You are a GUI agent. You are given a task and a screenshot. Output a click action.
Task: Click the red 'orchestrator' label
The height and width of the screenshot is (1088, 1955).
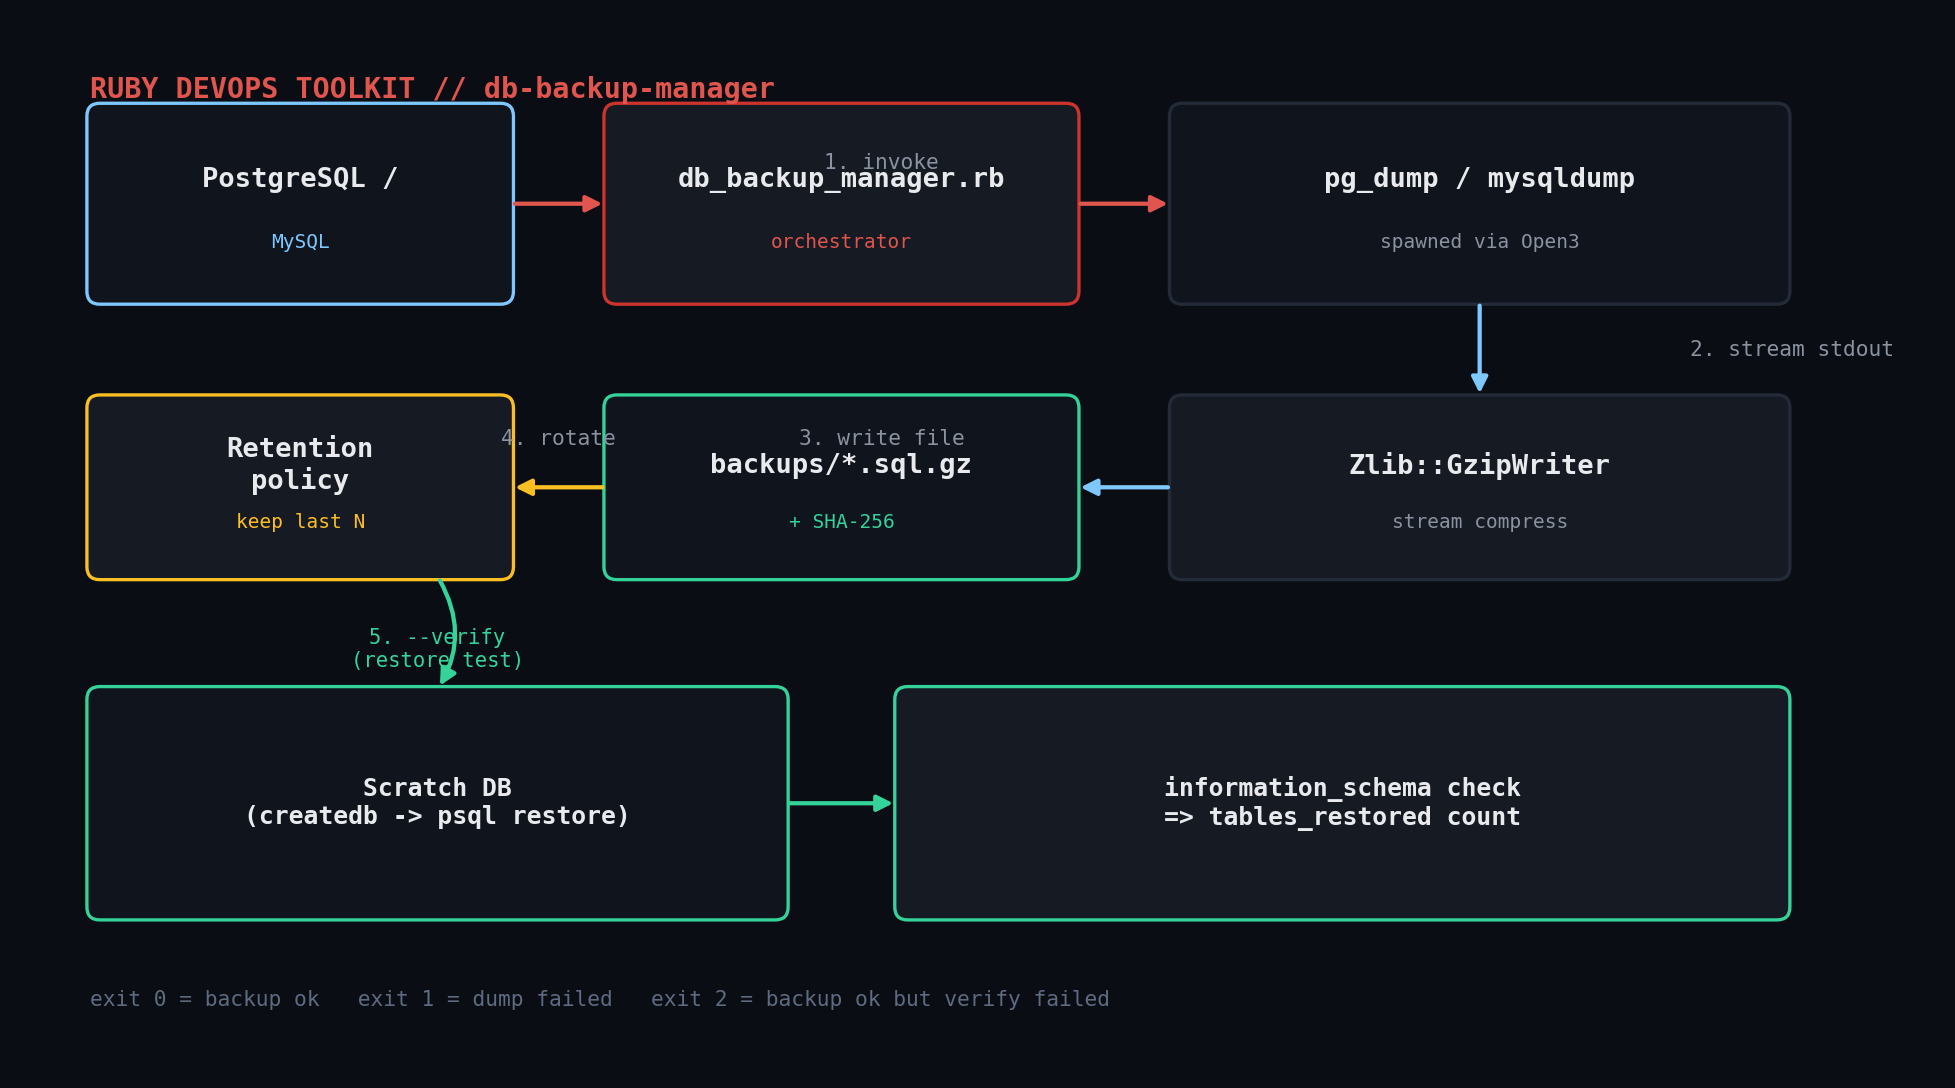841,242
